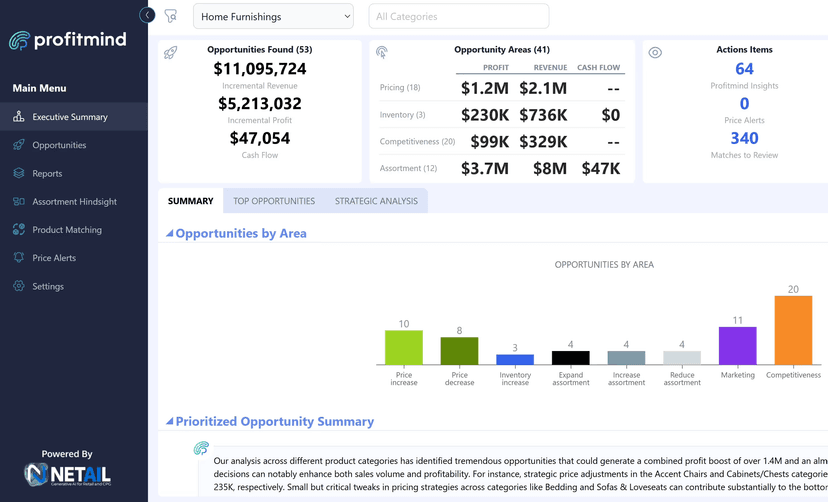This screenshot has height=502, width=828.
Task: Open the 340 Matches to Review link
Action: (744, 139)
